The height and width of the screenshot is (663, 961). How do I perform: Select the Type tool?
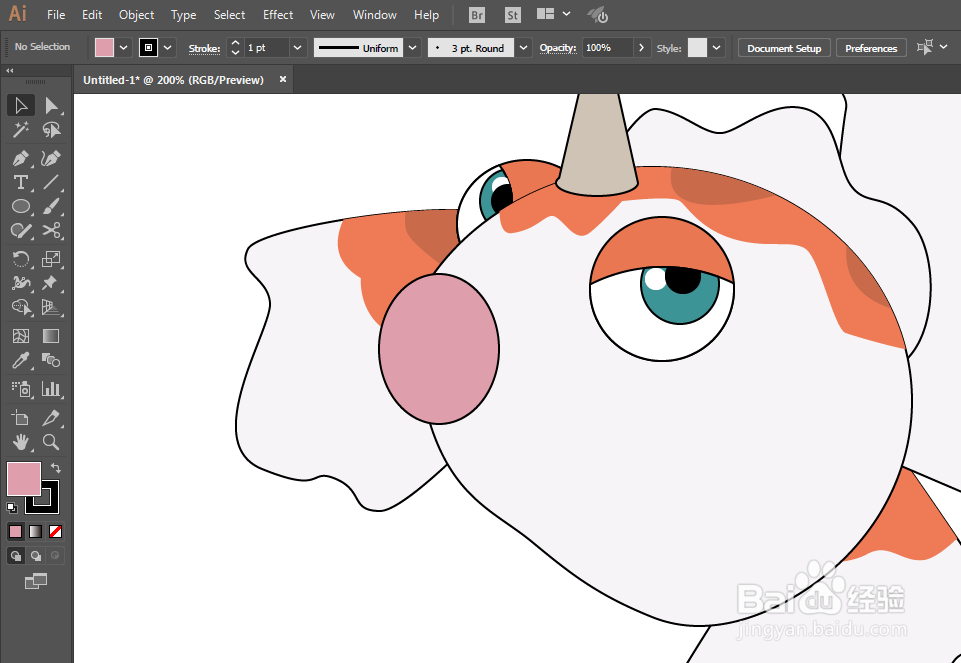click(x=21, y=182)
